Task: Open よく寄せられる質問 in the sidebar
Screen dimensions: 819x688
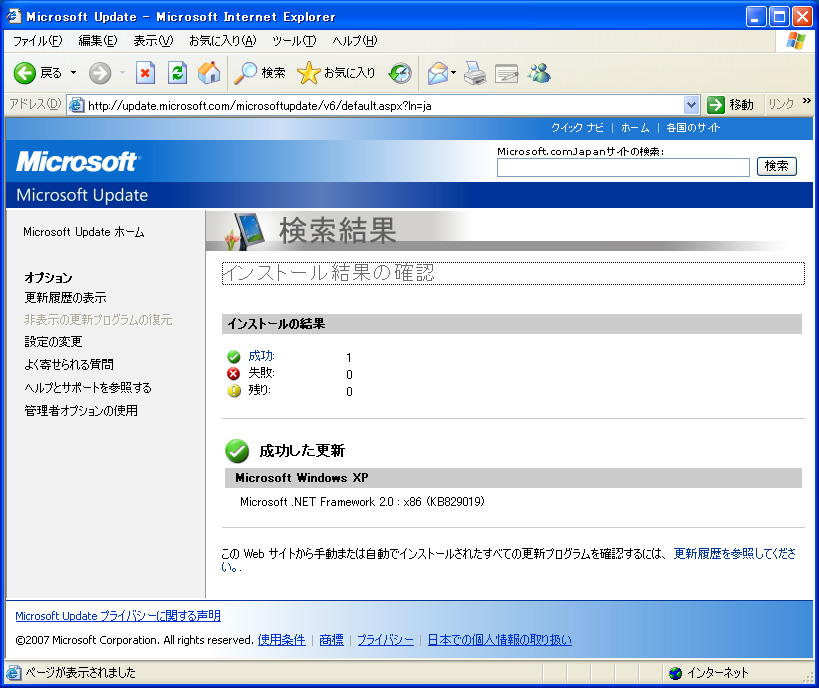Action: [x=69, y=364]
